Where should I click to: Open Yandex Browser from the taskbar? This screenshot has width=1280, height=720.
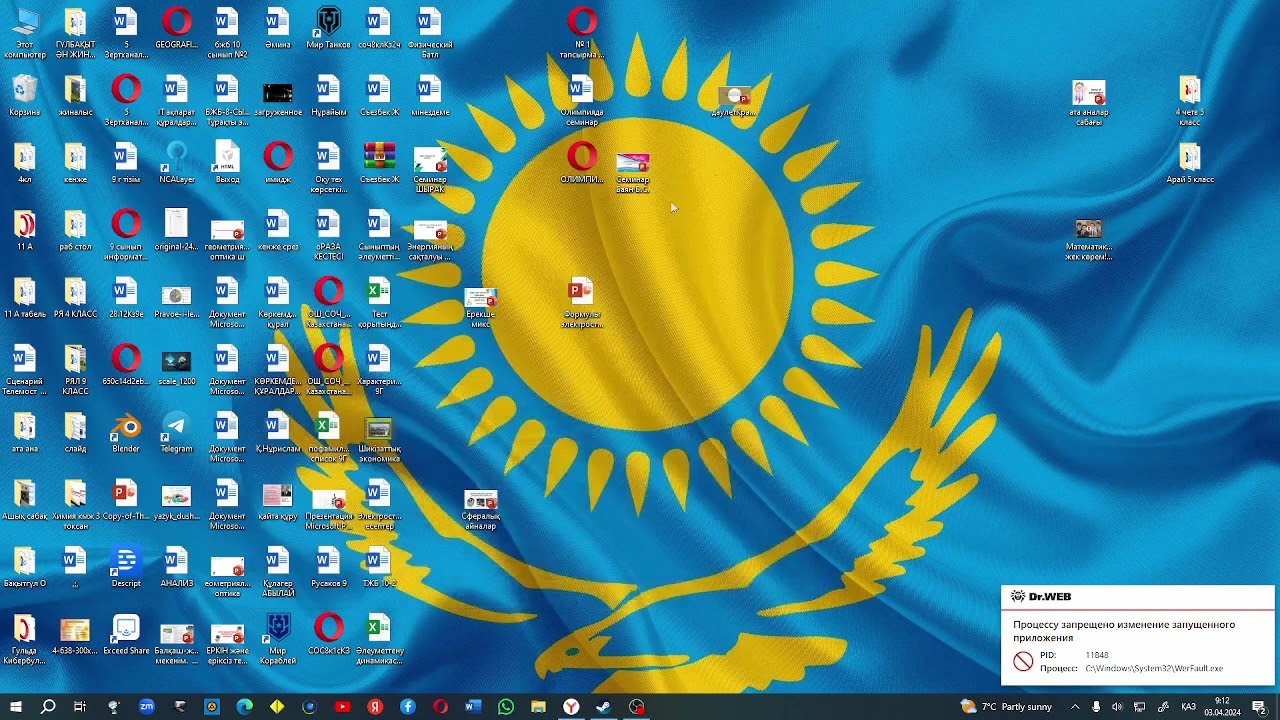click(571, 707)
